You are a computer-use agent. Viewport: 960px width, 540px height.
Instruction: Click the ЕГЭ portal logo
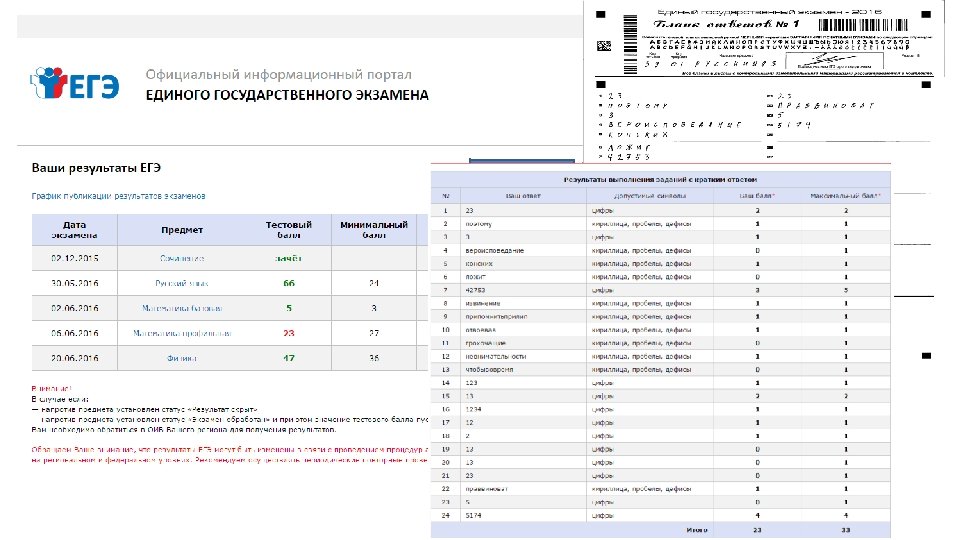(74, 83)
